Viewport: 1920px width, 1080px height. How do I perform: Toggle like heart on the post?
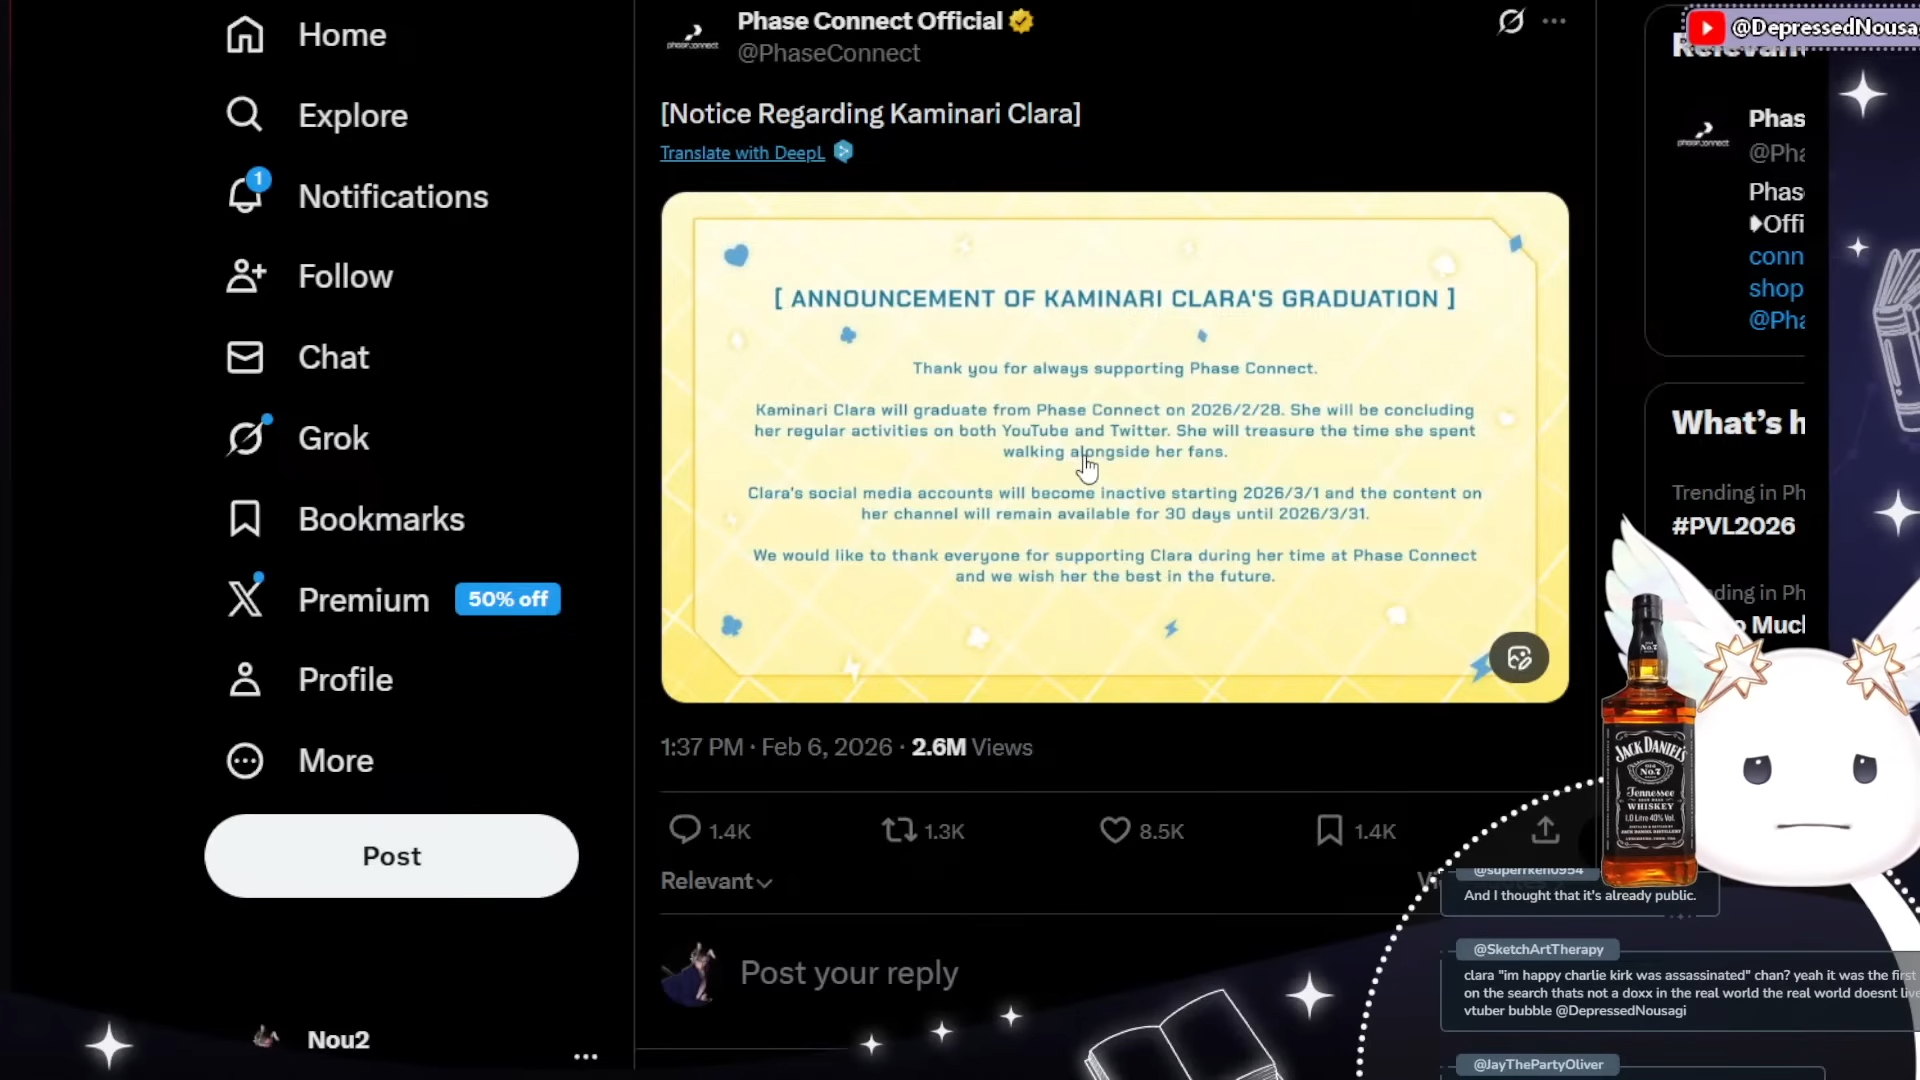[1115, 830]
